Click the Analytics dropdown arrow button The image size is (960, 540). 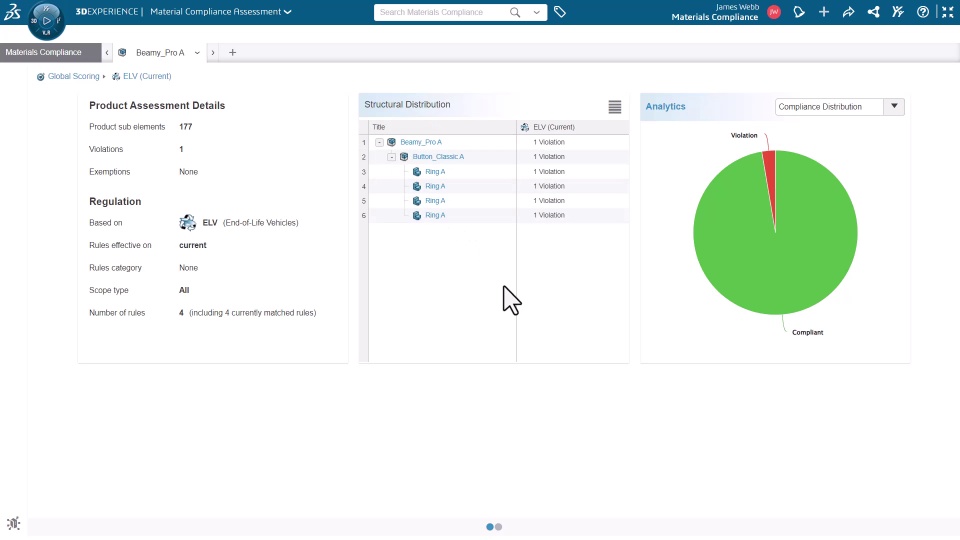pyautogui.click(x=894, y=107)
